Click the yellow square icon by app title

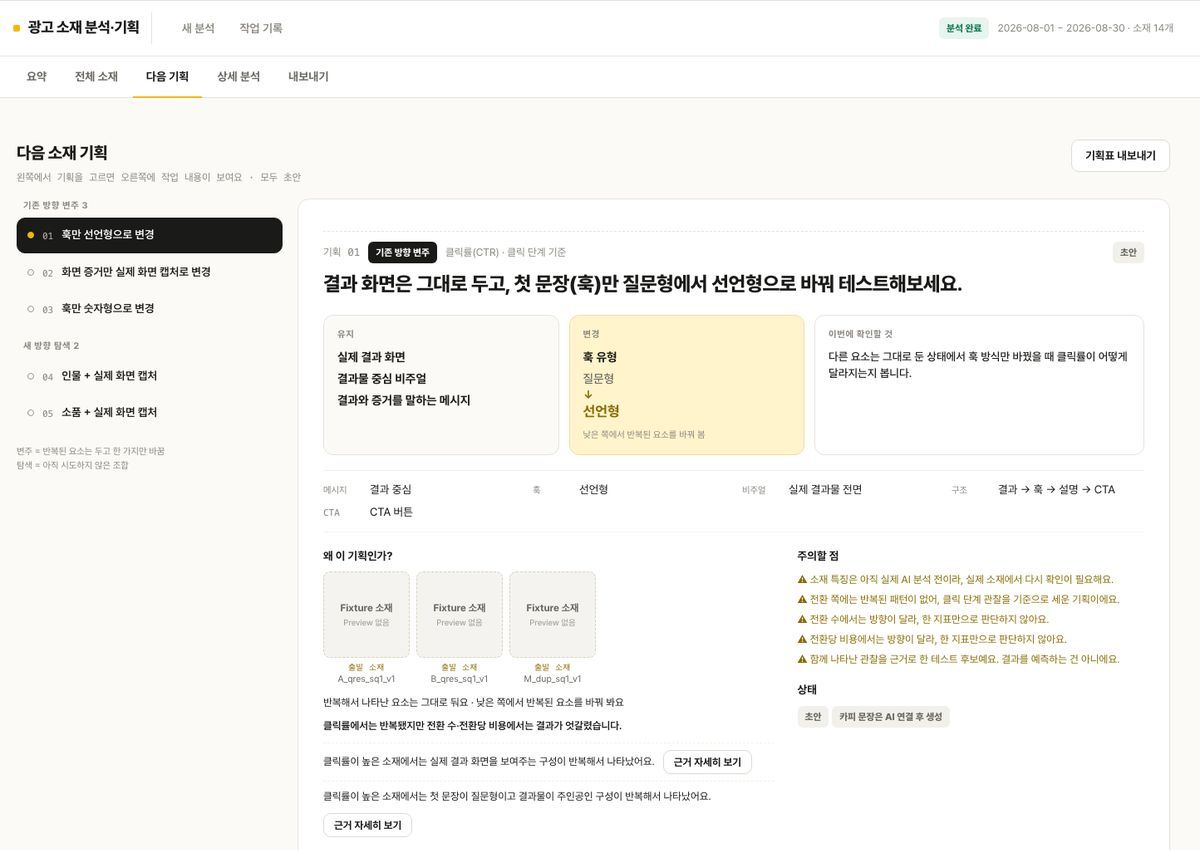16,28
